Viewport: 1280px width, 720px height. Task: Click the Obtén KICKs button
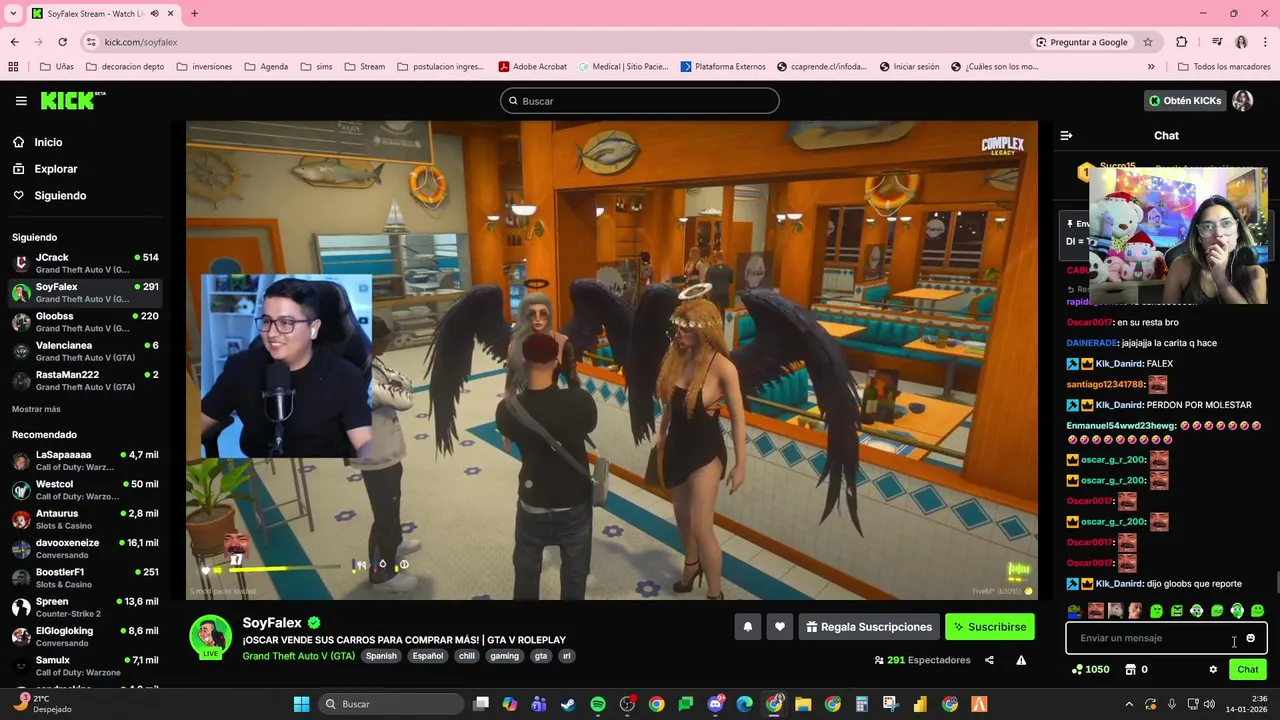(1185, 101)
